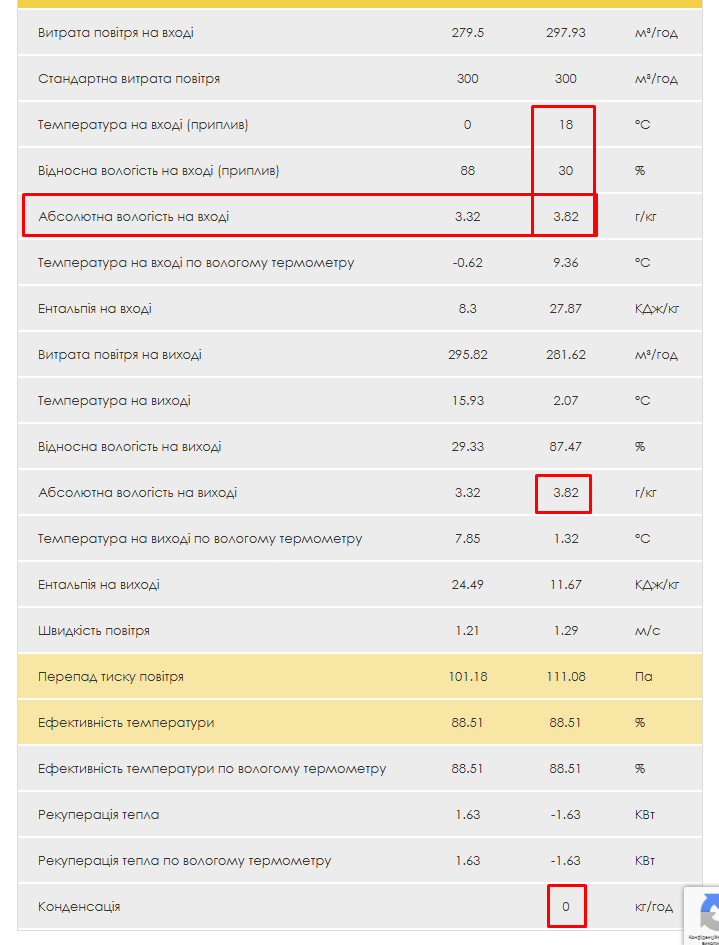Click the outlet temperature value 15.93

pos(467,401)
